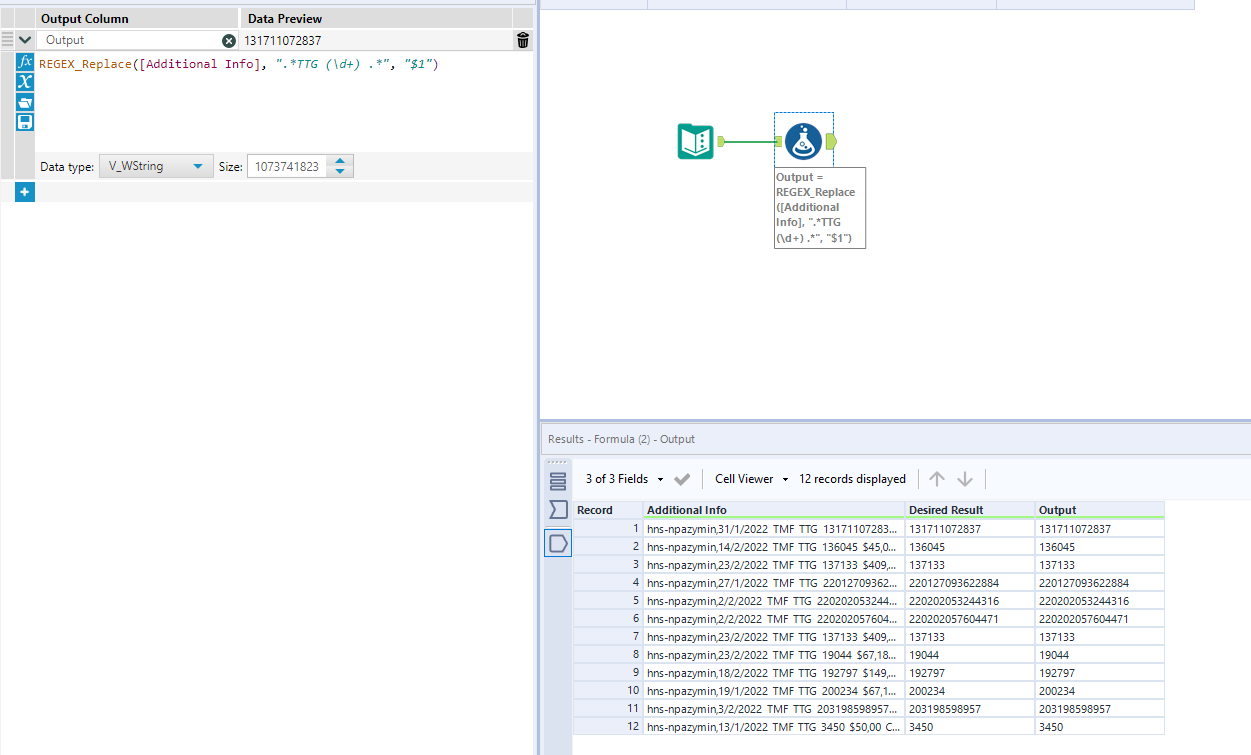Image resolution: width=1251 pixels, height=755 pixels.
Task: Click the sigma messages icon in Results
Action: [558, 511]
